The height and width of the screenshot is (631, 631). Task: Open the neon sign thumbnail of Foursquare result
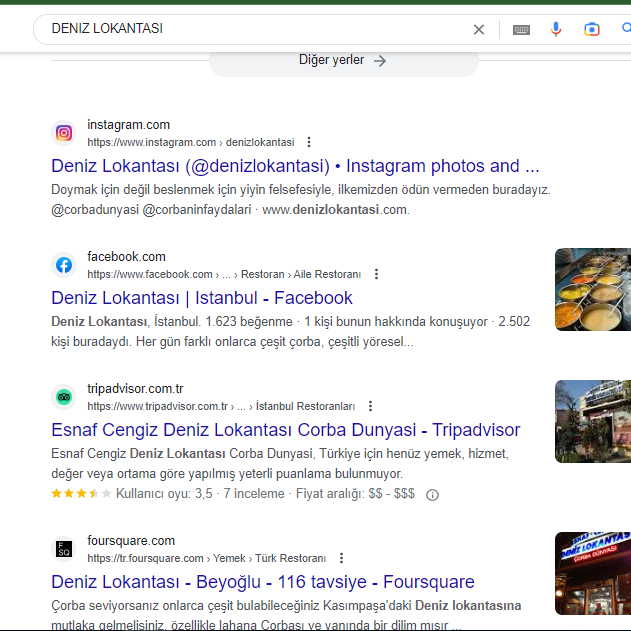point(592,573)
